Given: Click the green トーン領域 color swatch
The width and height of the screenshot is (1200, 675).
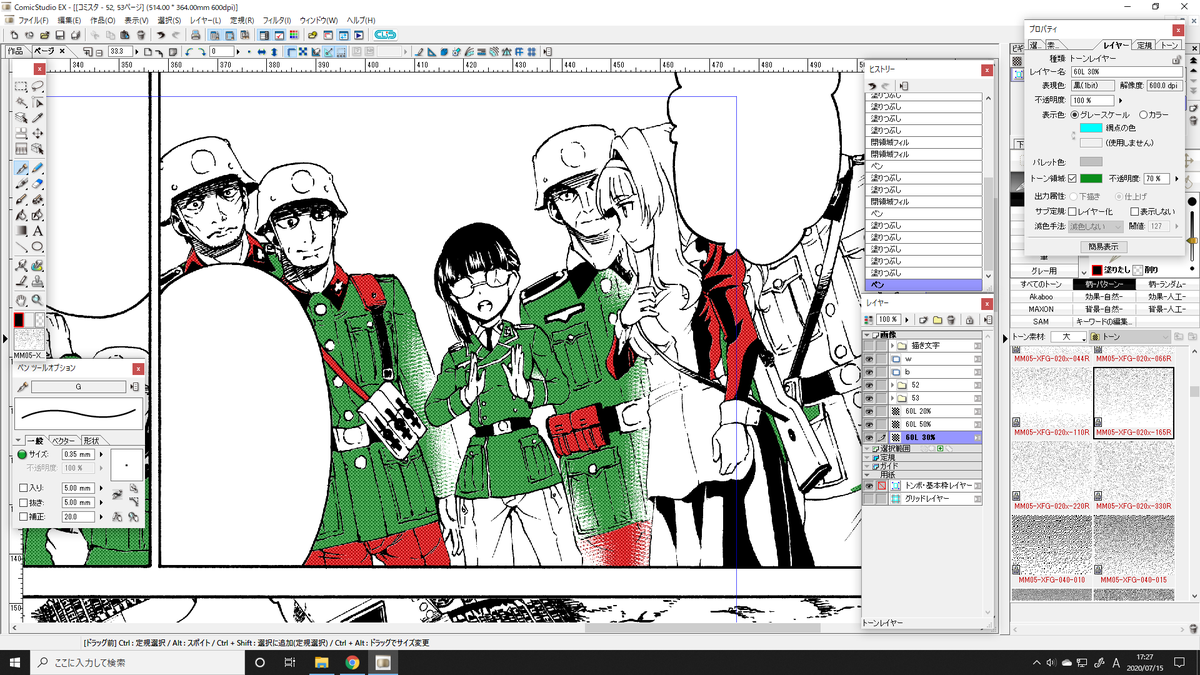Looking at the screenshot, I should (x=1091, y=179).
